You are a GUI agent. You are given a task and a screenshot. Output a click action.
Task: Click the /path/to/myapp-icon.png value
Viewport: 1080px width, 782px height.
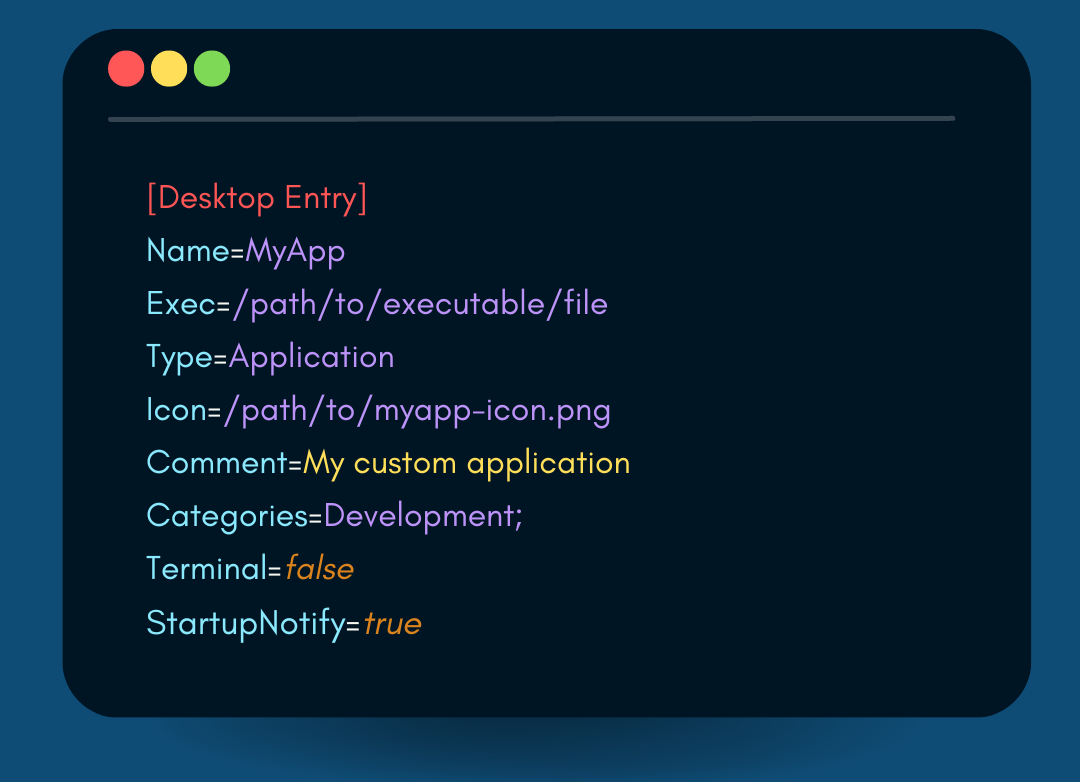tap(417, 411)
